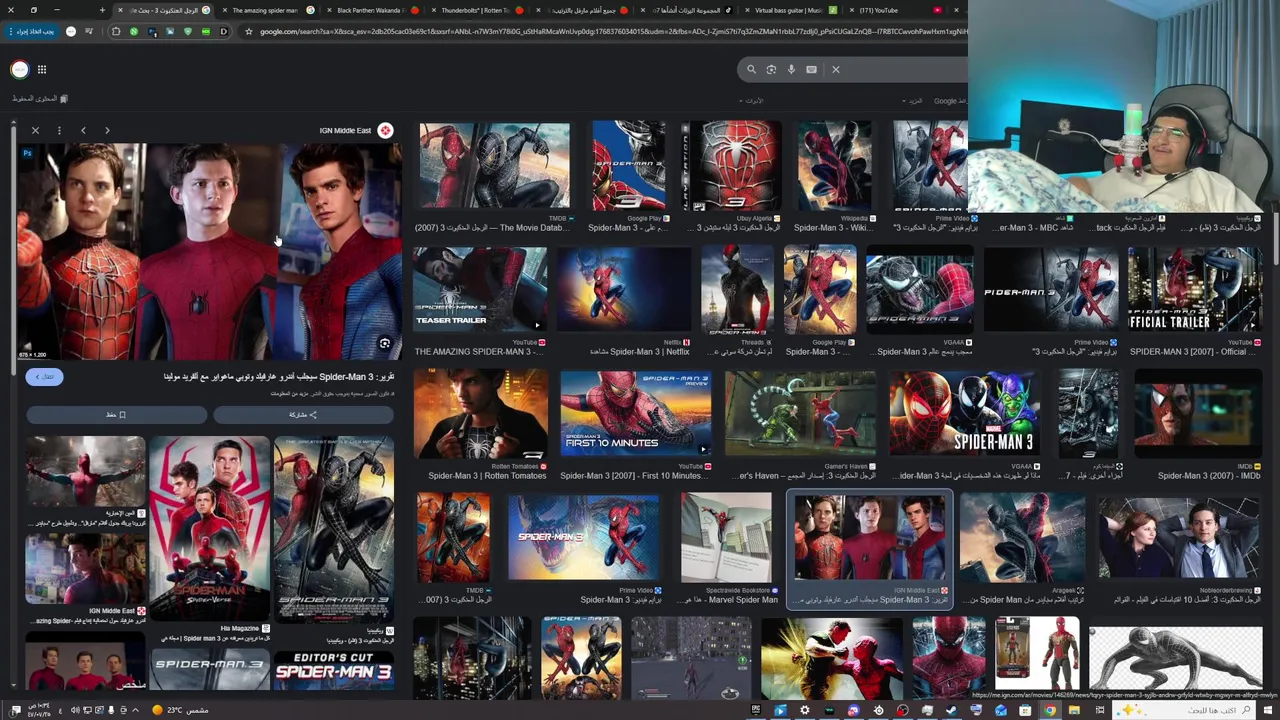Image resolution: width=1280 pixels, height=720 pixels.
Task: Open a new browser tab
Action: point(102,10)
